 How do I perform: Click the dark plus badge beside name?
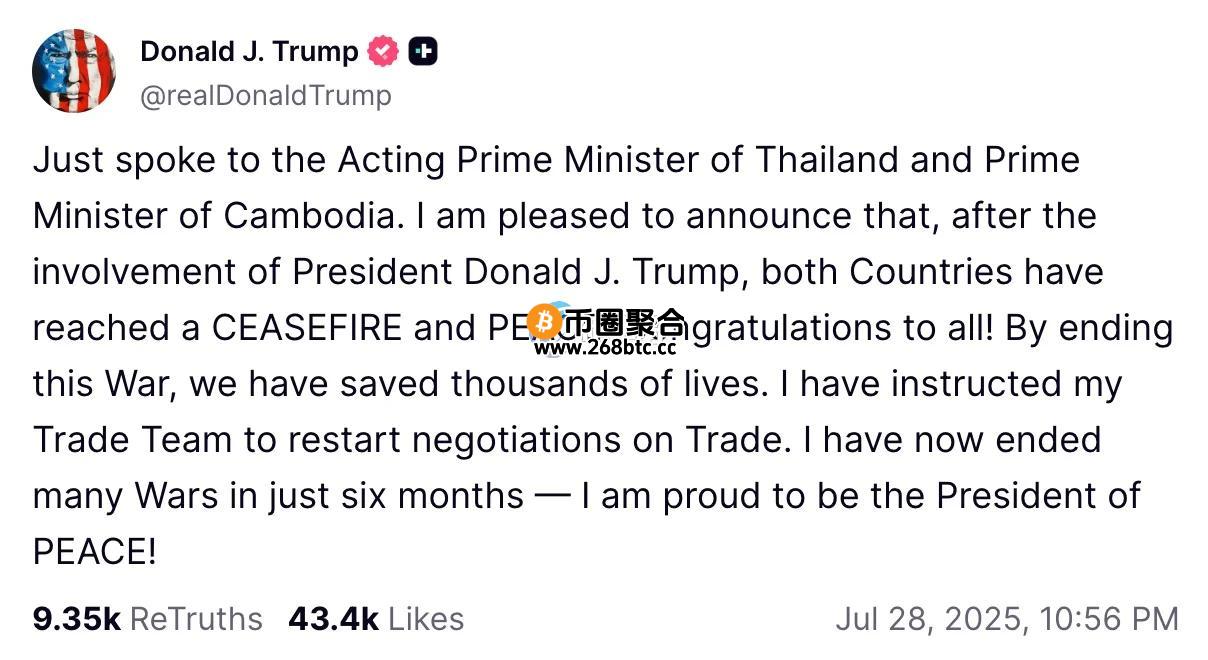click(x=423, y=51)
